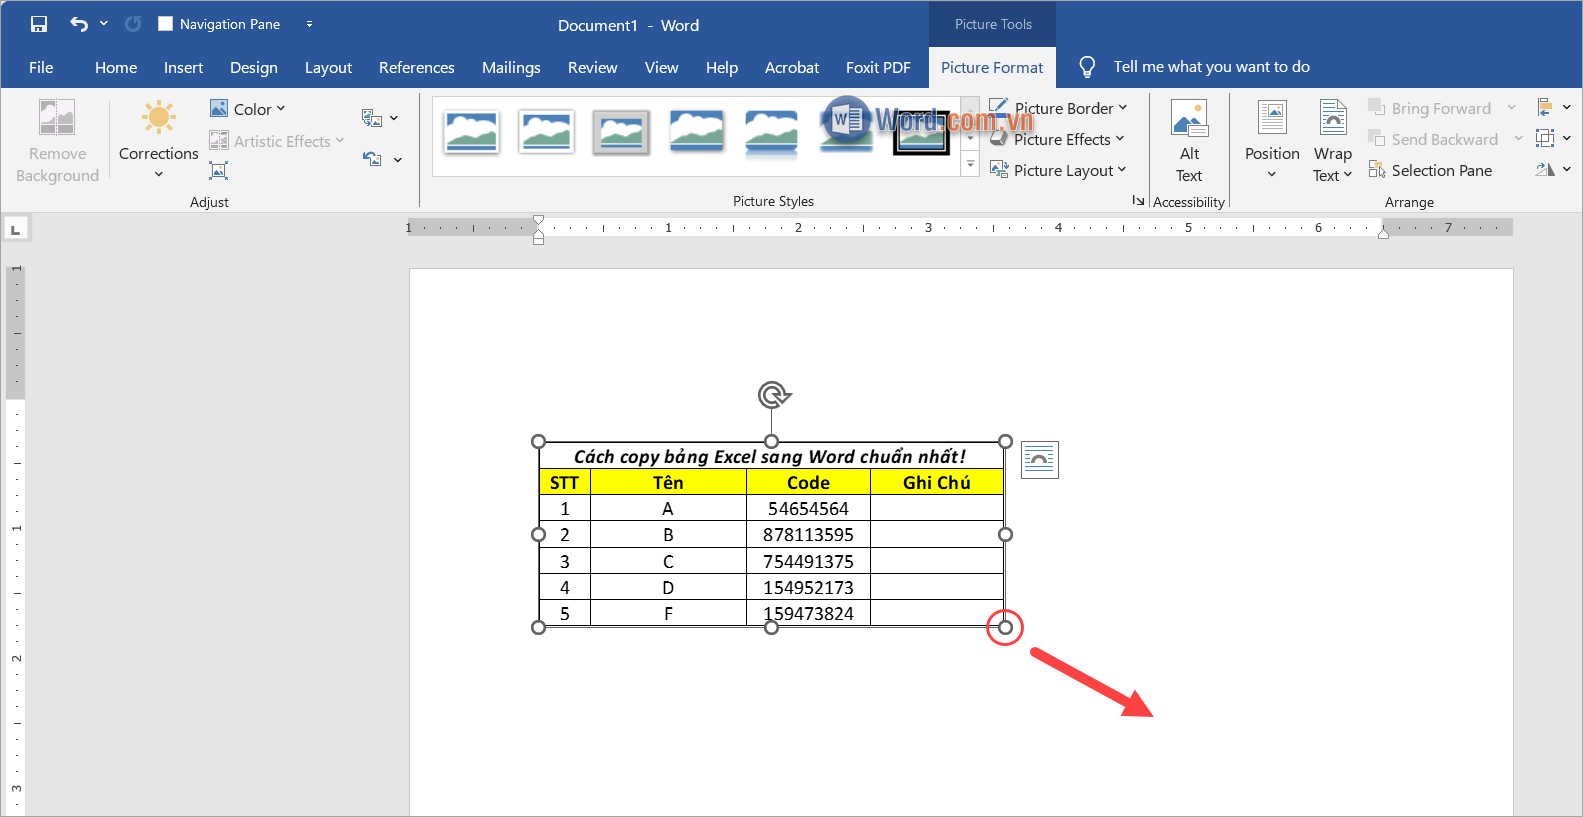Click the right indent marker on the ruler

[x=1383, y=232]
